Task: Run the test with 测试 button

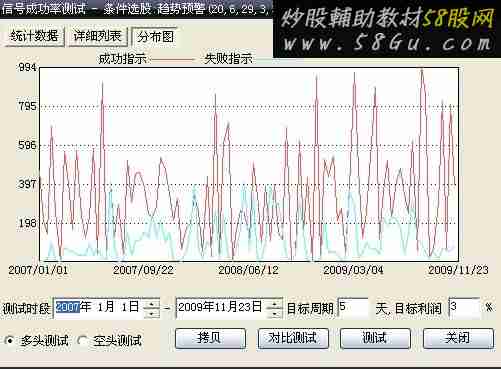Action: 375,338
